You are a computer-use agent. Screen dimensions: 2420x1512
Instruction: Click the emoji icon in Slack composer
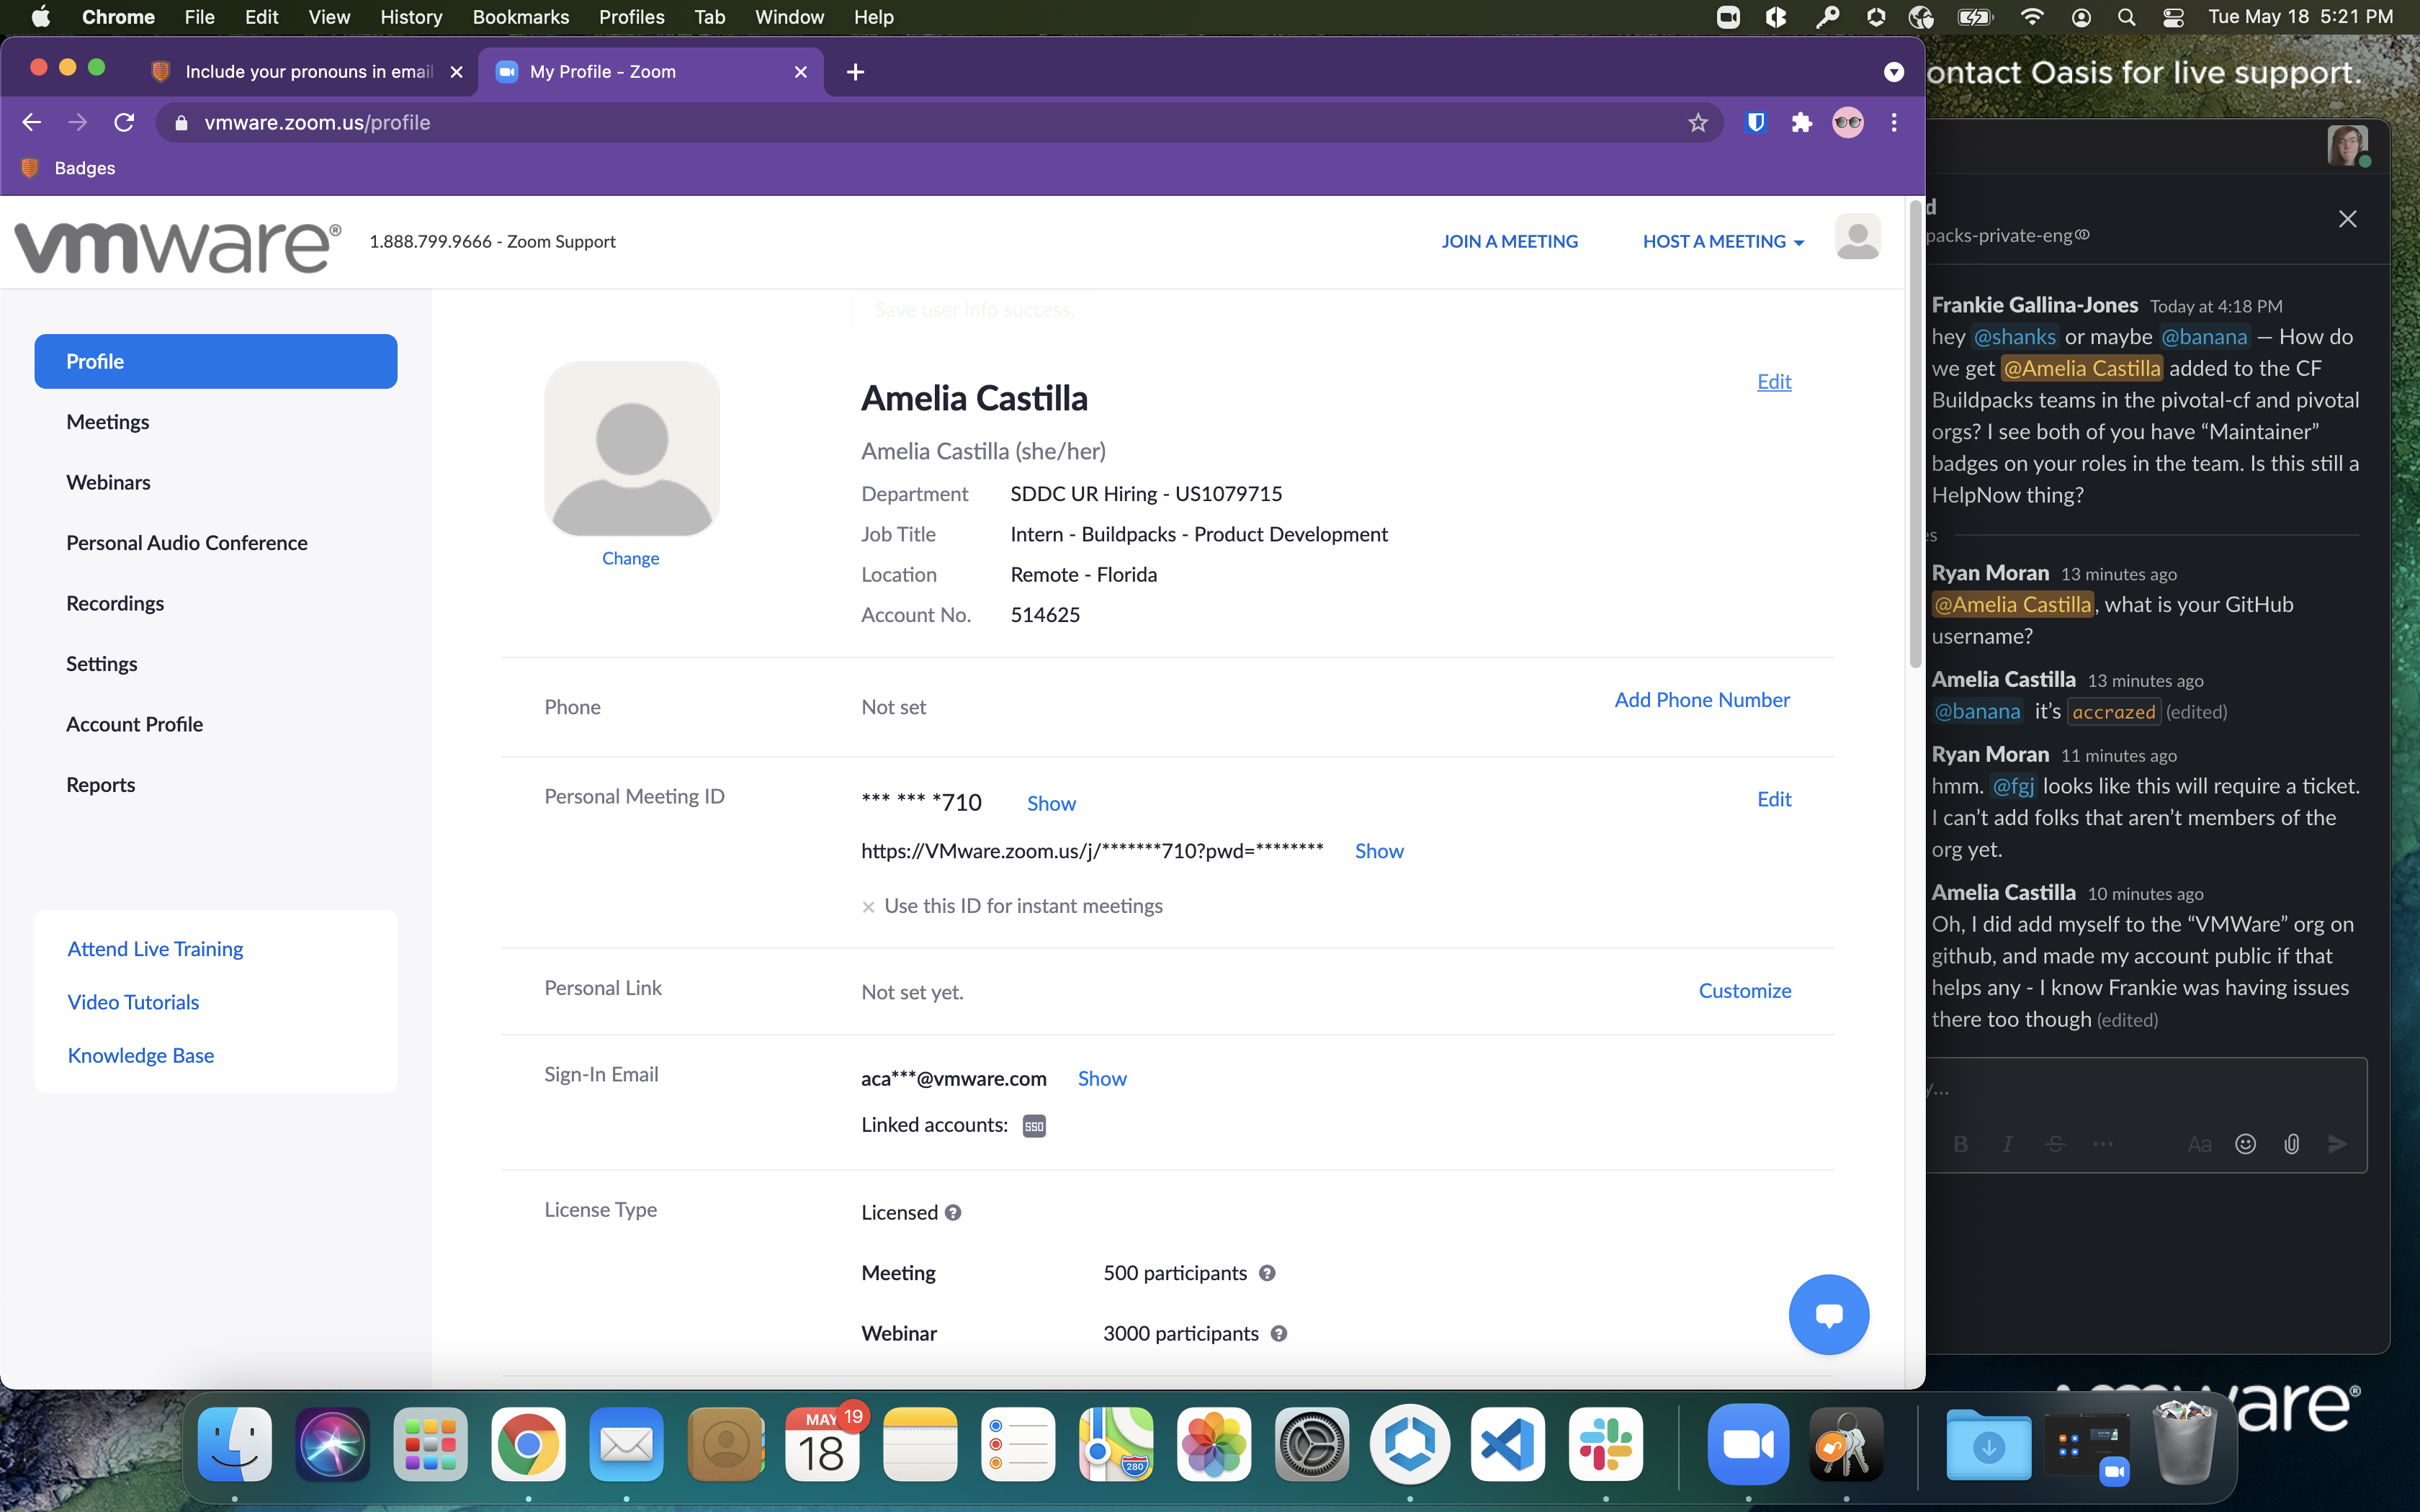point(2245,1144)
